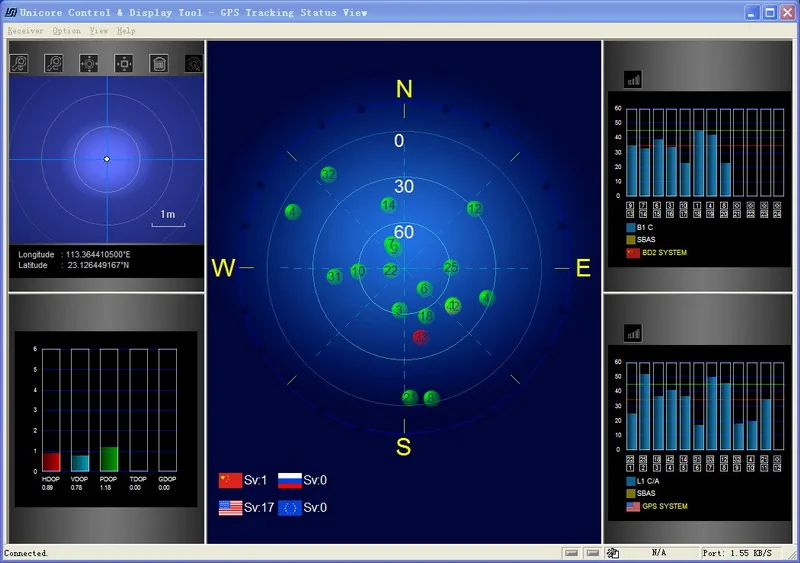Open the Option menu

(x=67, y=31)
